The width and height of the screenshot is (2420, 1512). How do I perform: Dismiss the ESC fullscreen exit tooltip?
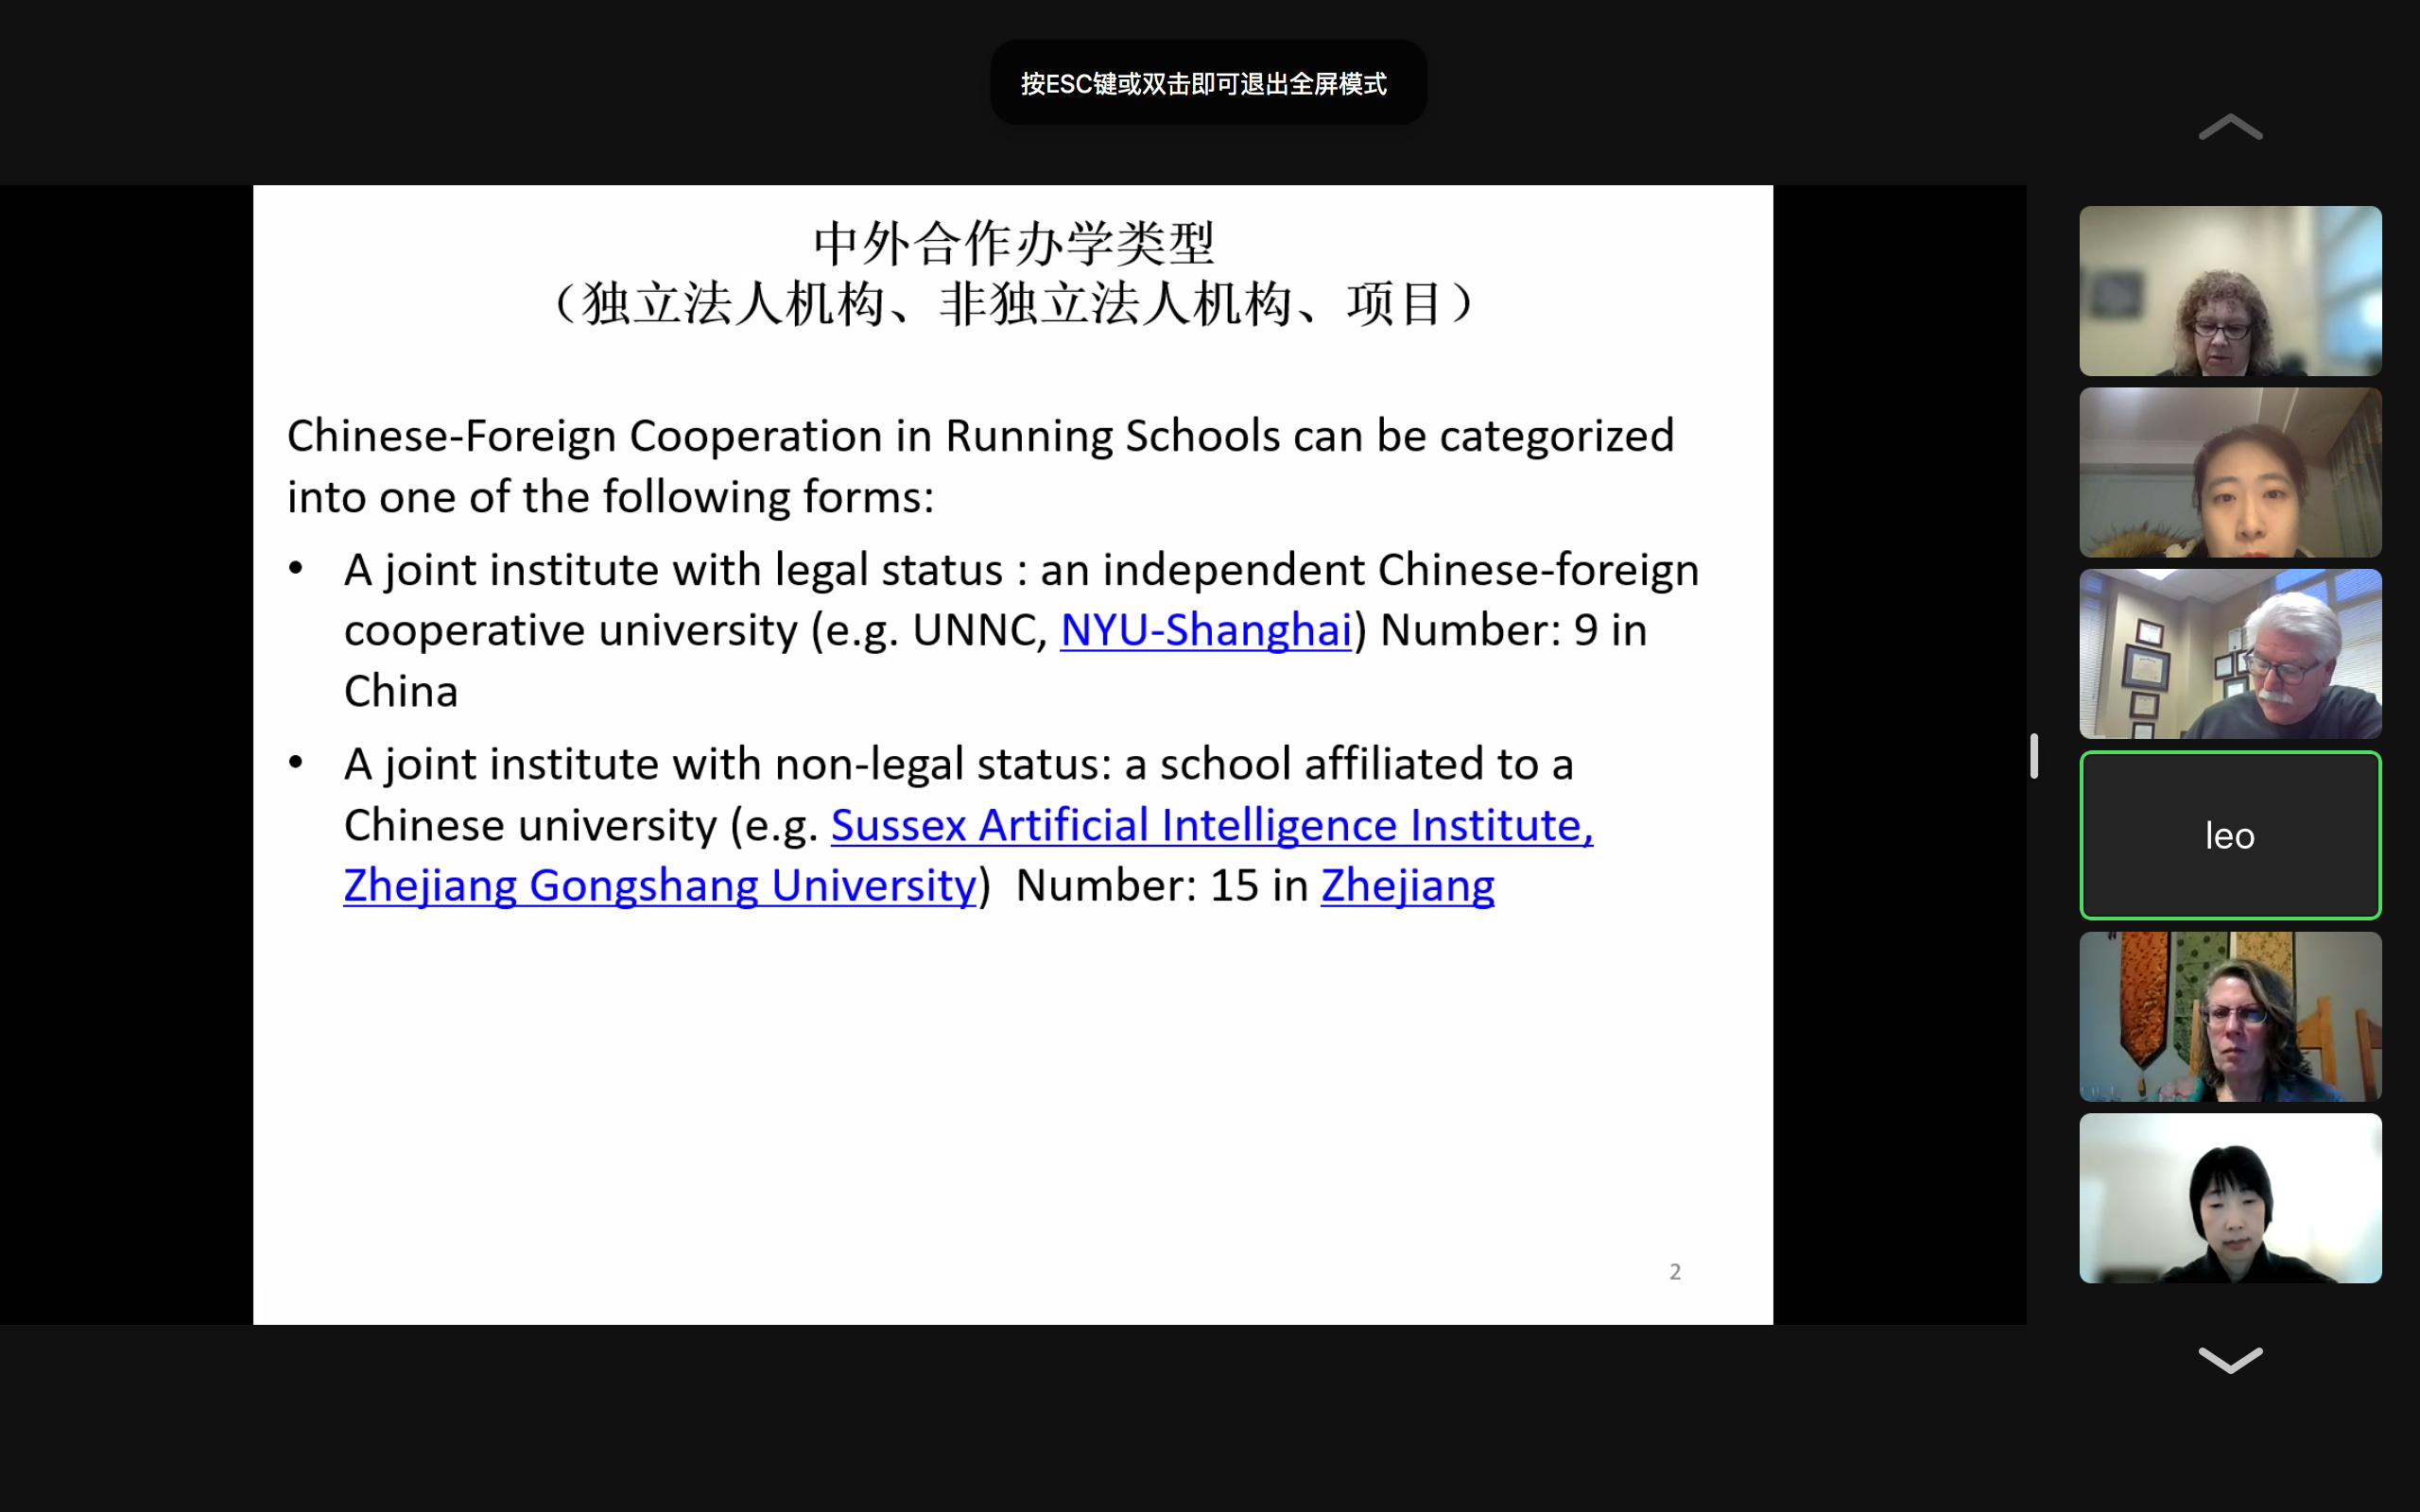(x=1207, y=83)
